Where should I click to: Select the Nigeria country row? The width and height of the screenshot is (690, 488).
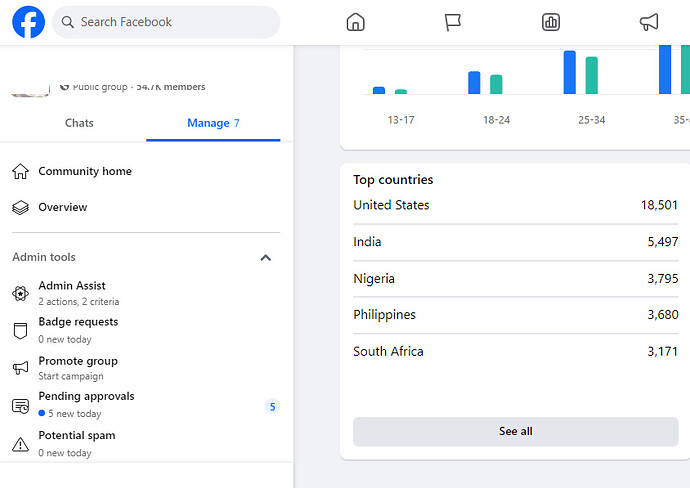[515, 279]
